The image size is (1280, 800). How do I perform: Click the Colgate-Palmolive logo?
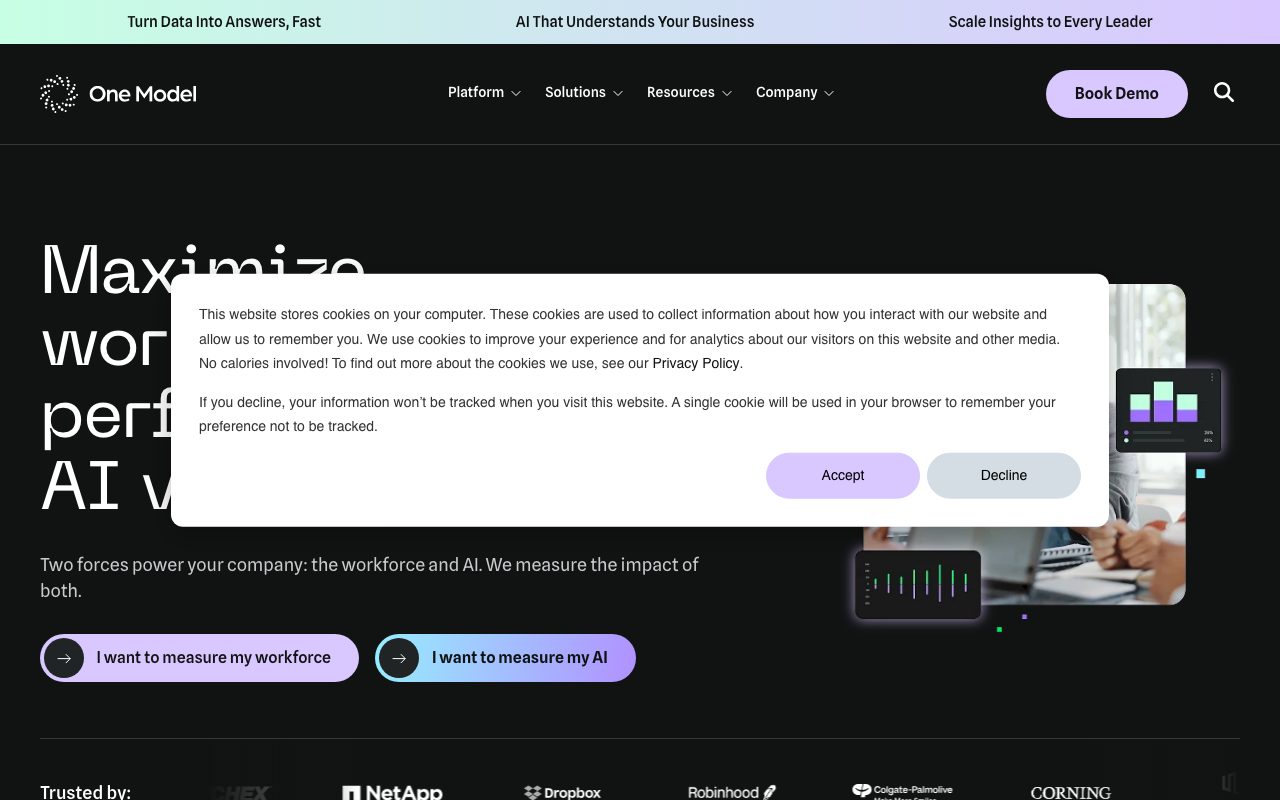tap(902, 791)
